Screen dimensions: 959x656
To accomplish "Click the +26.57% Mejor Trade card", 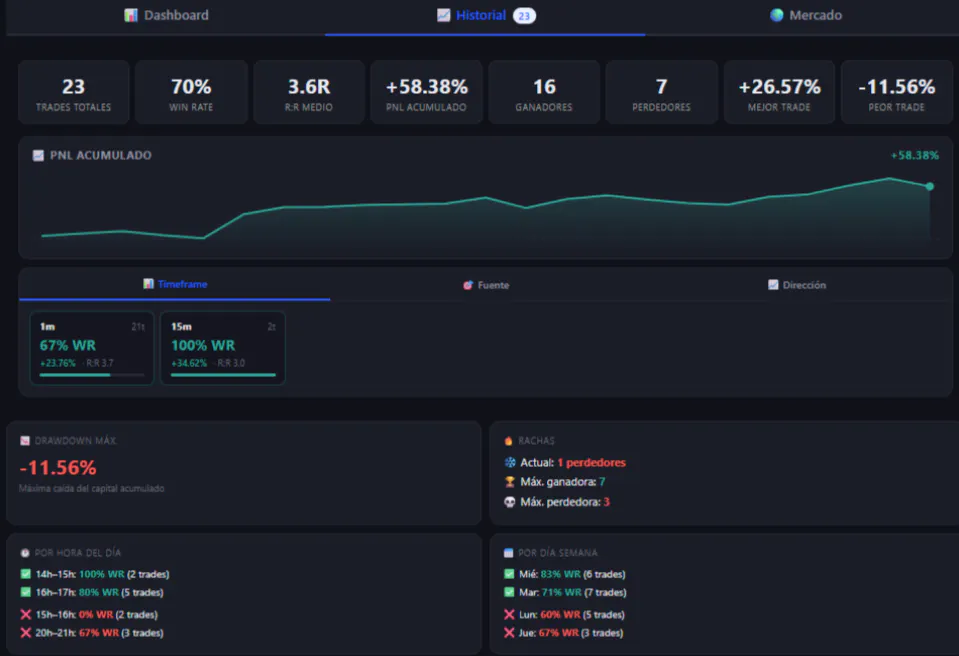I will [x=779, y=92].
